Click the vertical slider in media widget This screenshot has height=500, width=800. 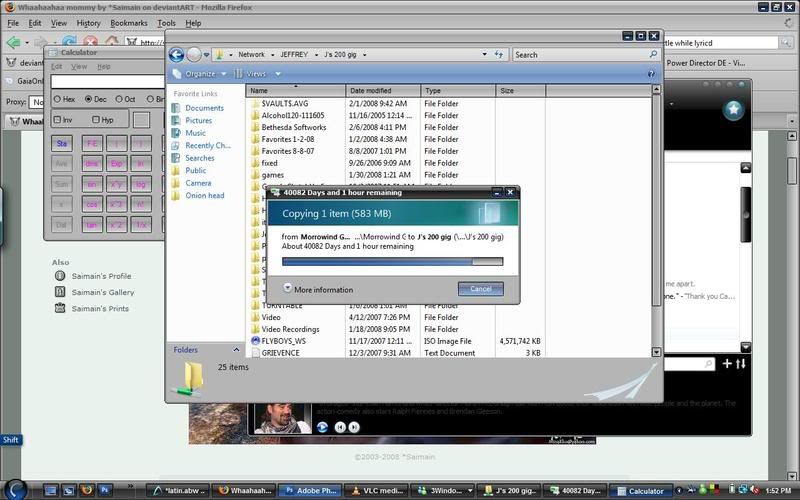coord(745,214)
